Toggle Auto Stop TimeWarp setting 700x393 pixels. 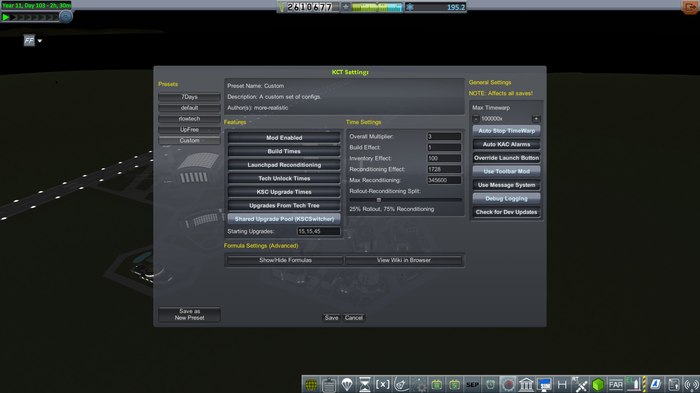tap(506, 131)
